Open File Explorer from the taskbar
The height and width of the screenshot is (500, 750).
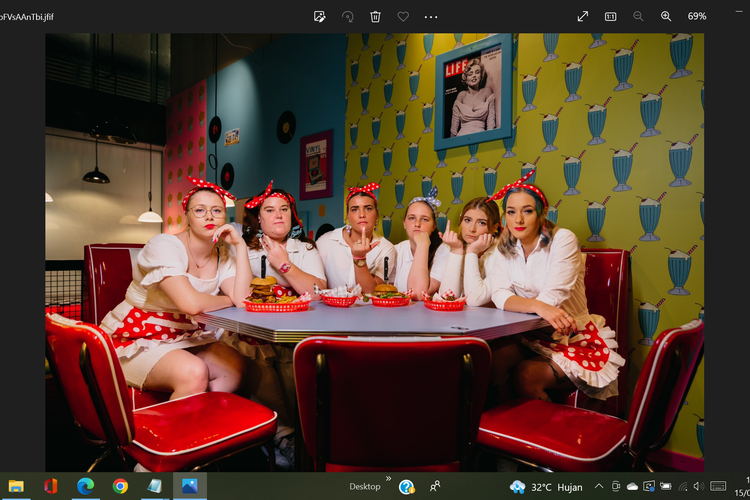[16, 486]
